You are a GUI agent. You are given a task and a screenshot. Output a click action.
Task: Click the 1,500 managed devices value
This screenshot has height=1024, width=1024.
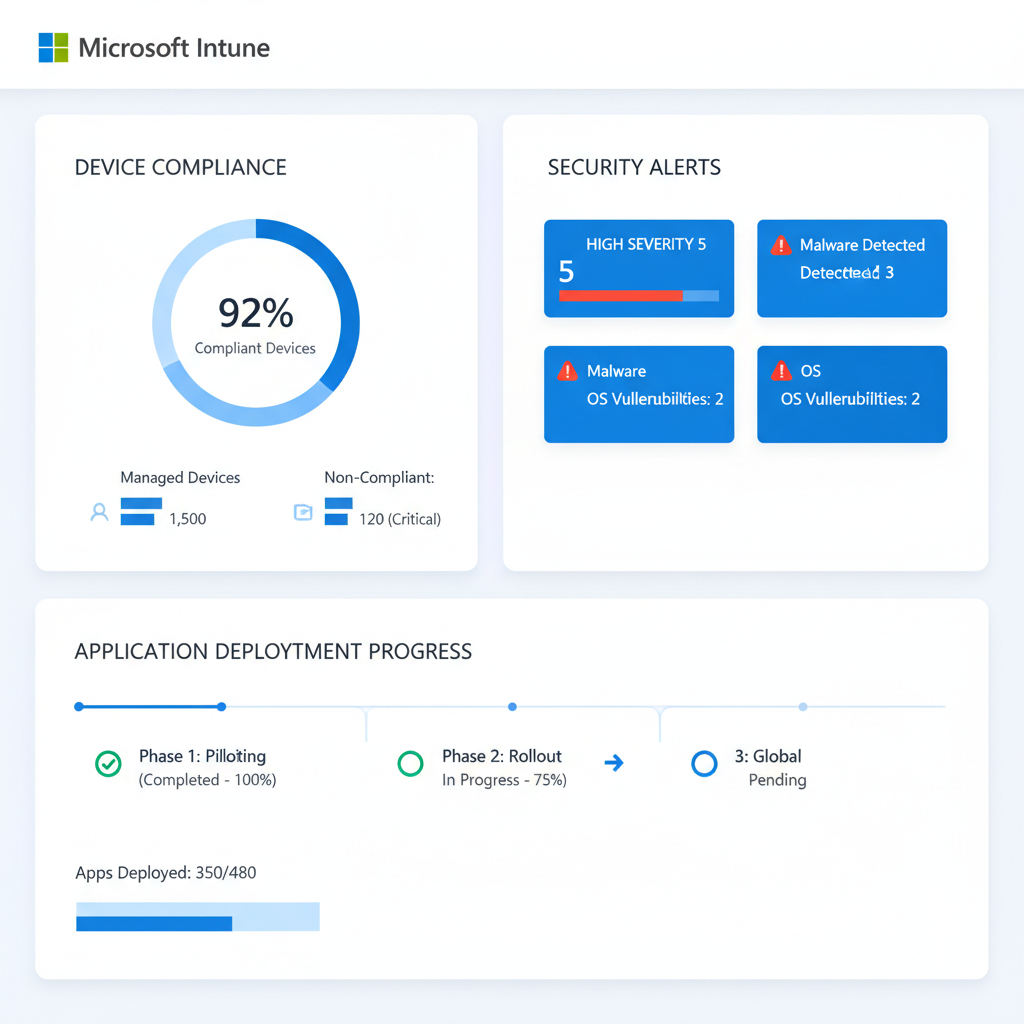point(187,519)
